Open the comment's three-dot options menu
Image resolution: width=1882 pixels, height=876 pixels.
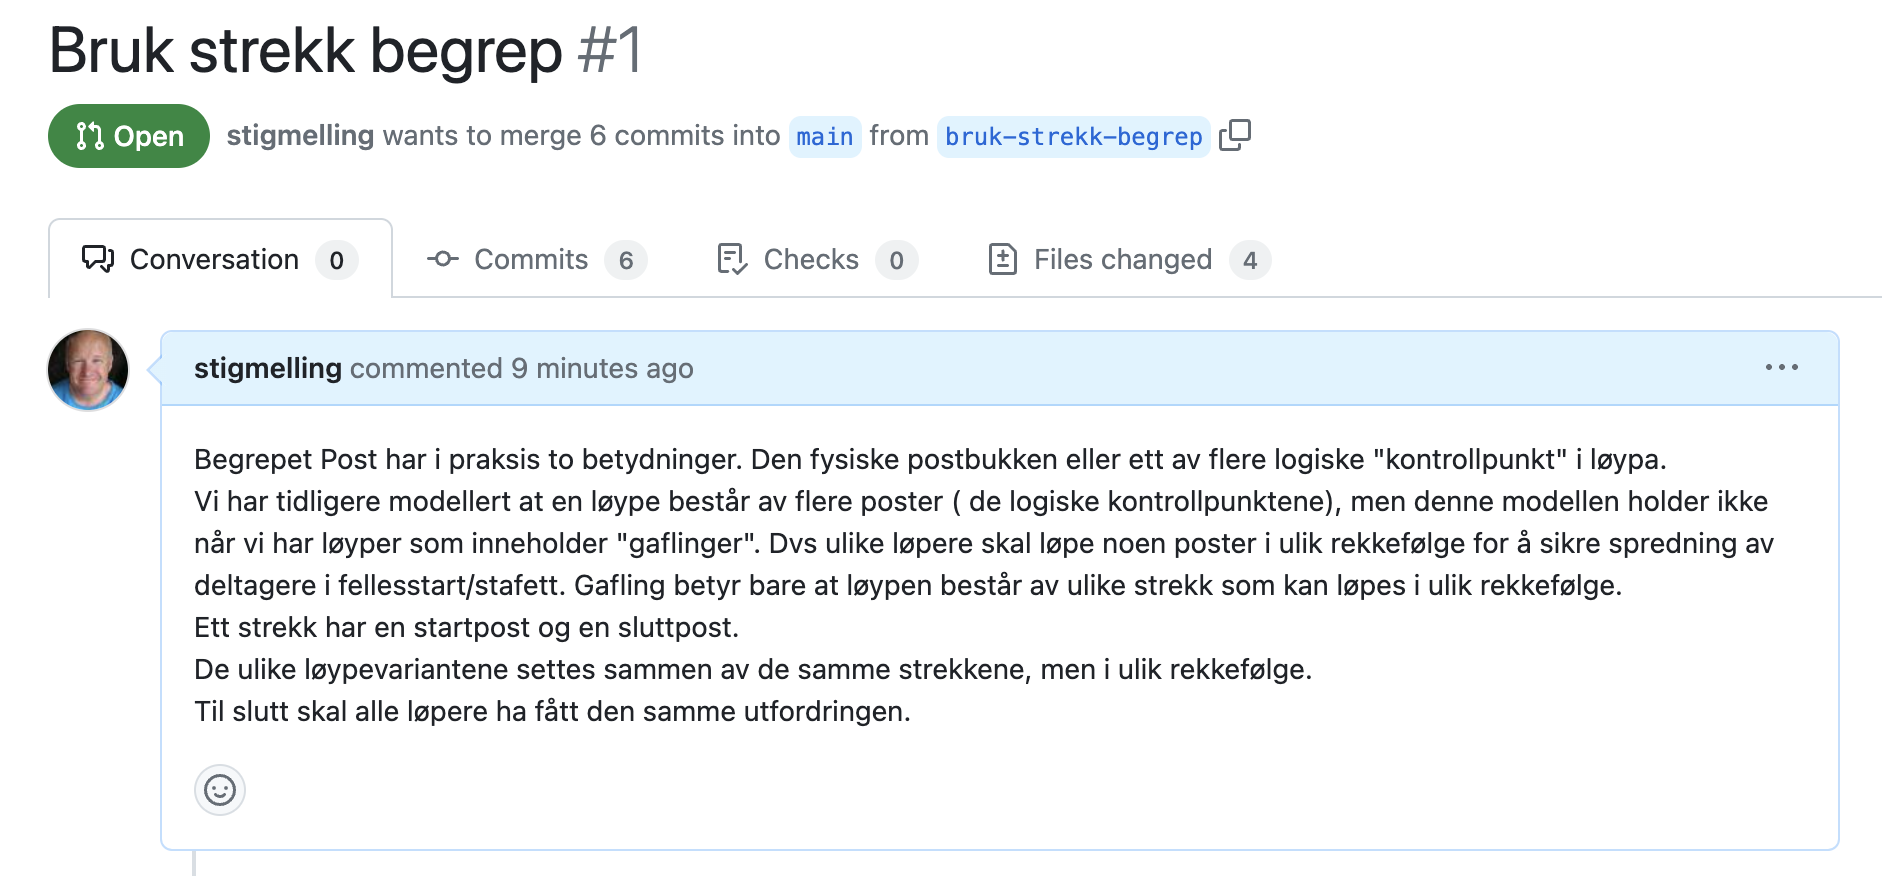coord(1781,368)
